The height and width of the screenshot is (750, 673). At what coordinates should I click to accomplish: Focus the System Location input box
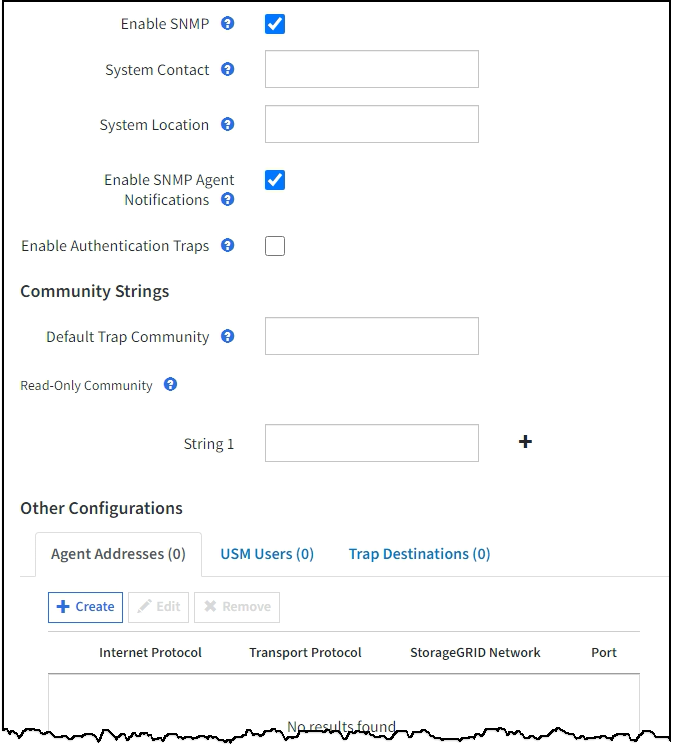(x=371, y=125)
